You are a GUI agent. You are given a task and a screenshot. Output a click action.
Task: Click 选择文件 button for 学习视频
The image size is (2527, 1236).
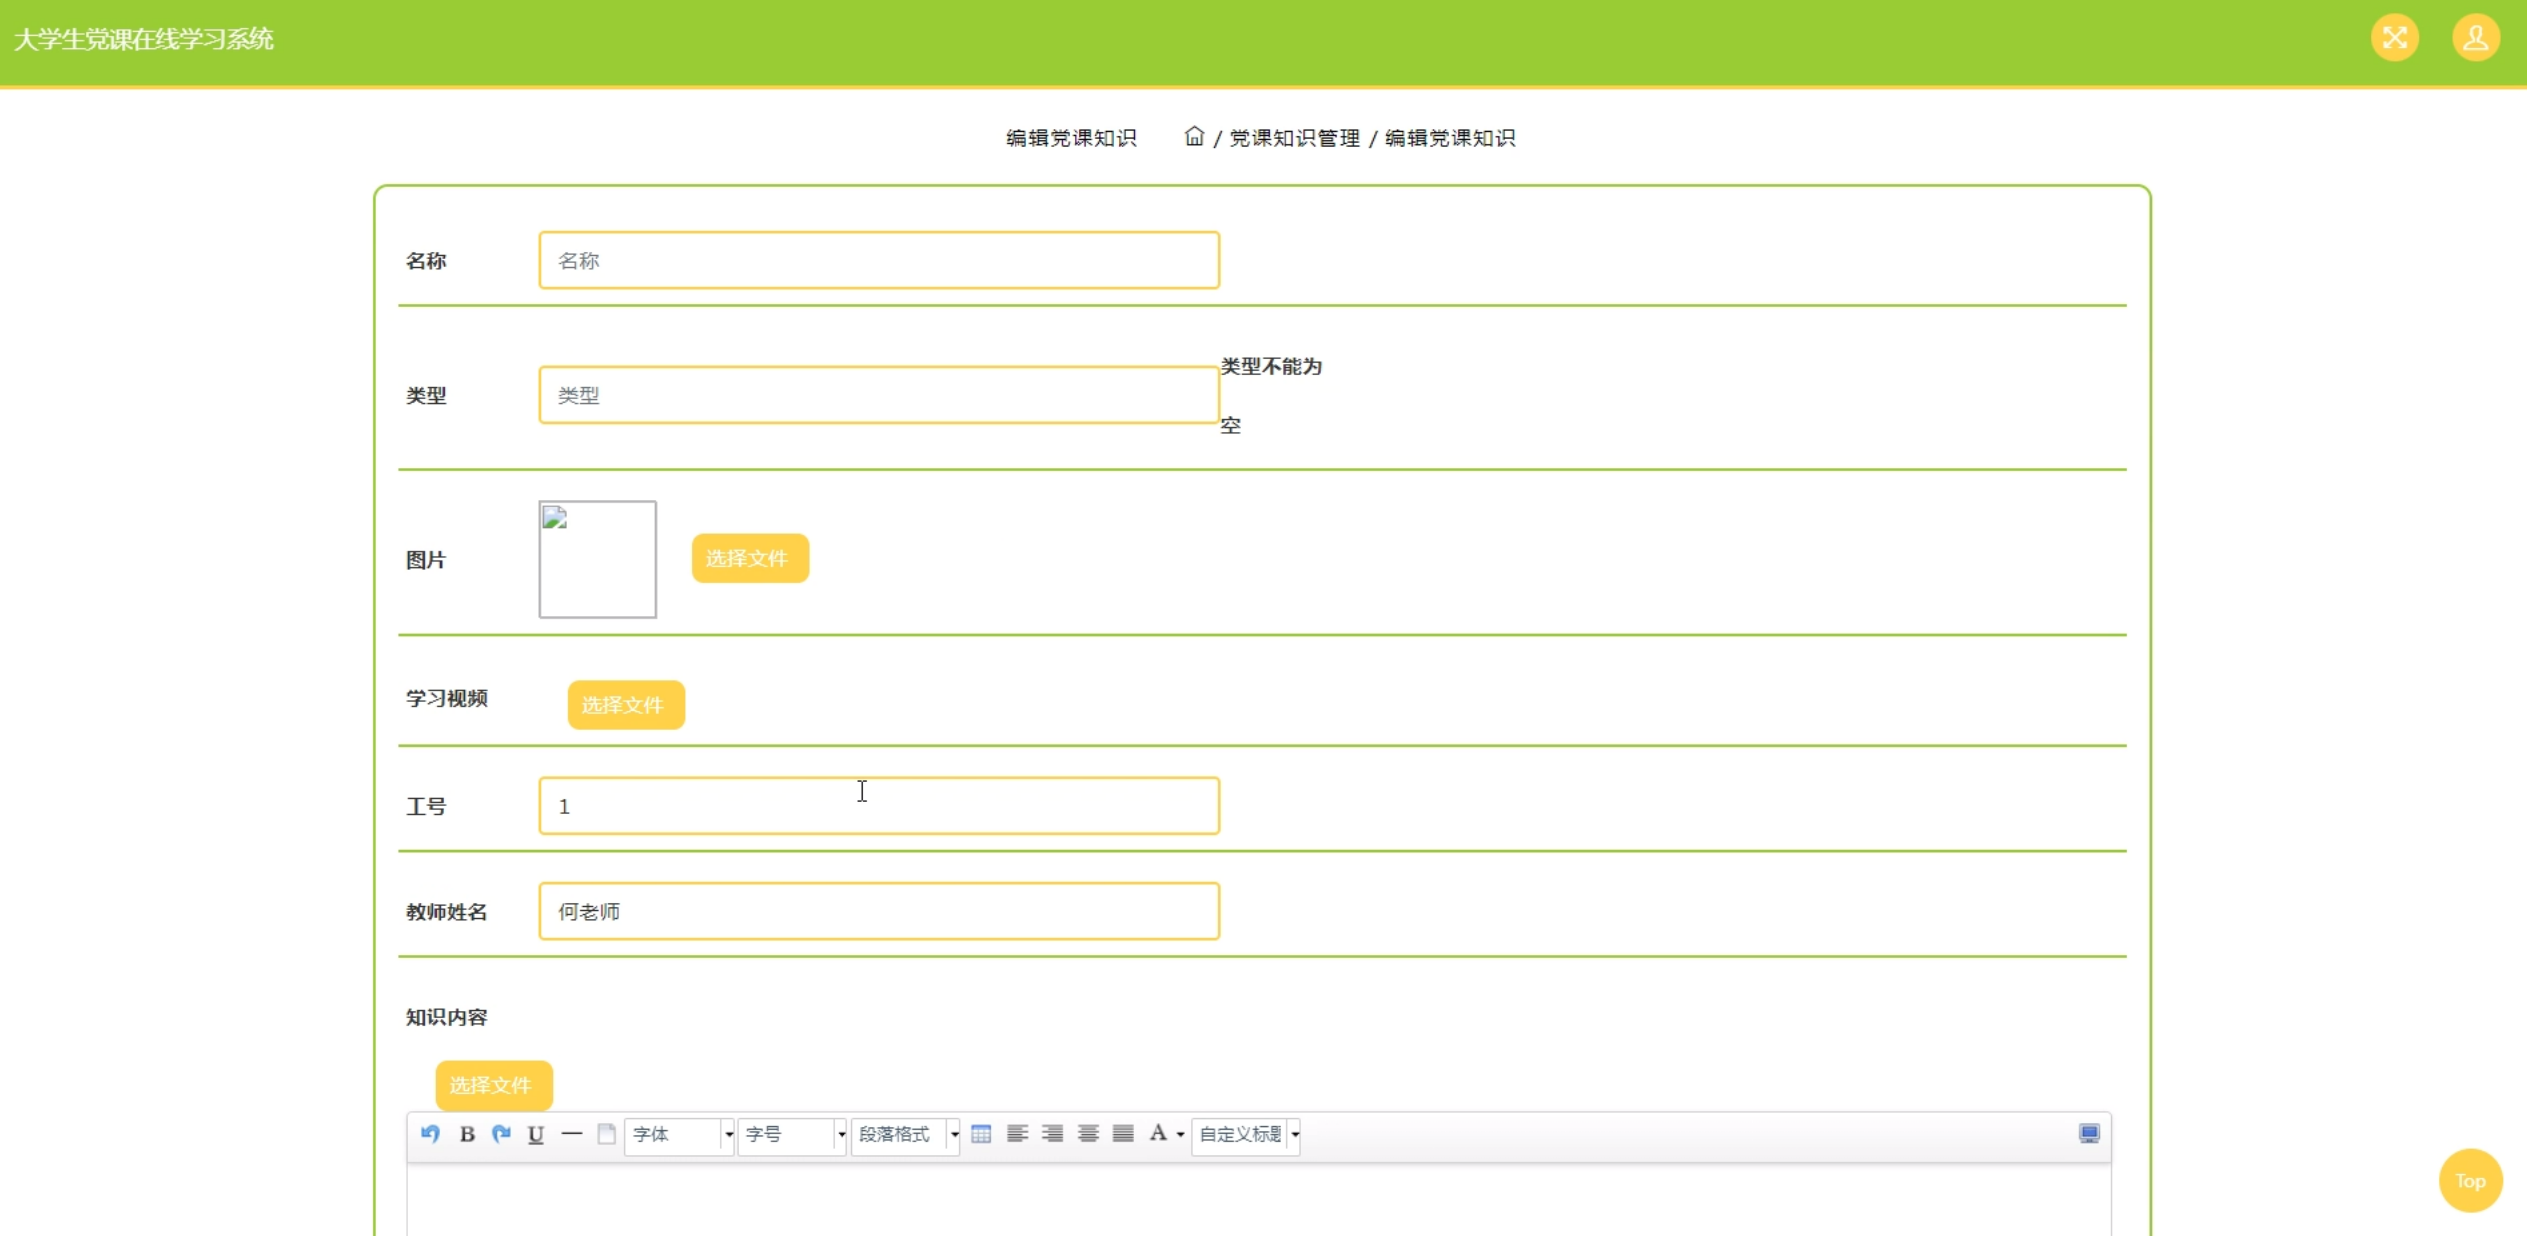[x=625, y=705]
